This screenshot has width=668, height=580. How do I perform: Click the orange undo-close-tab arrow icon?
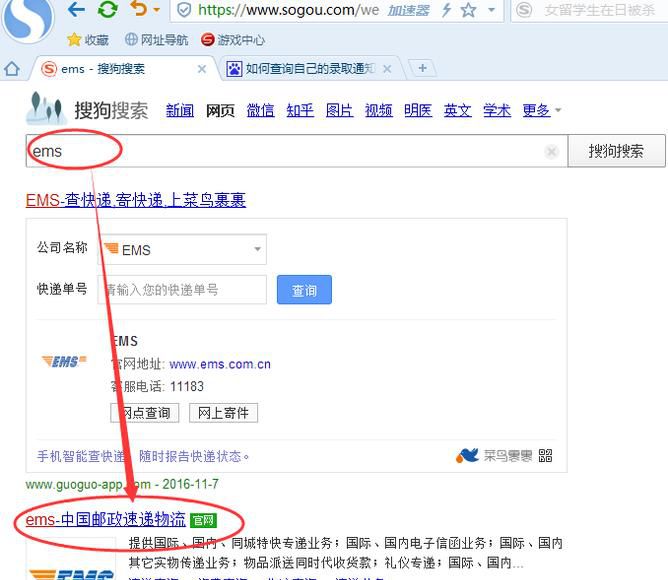click(x=138, y=10)
